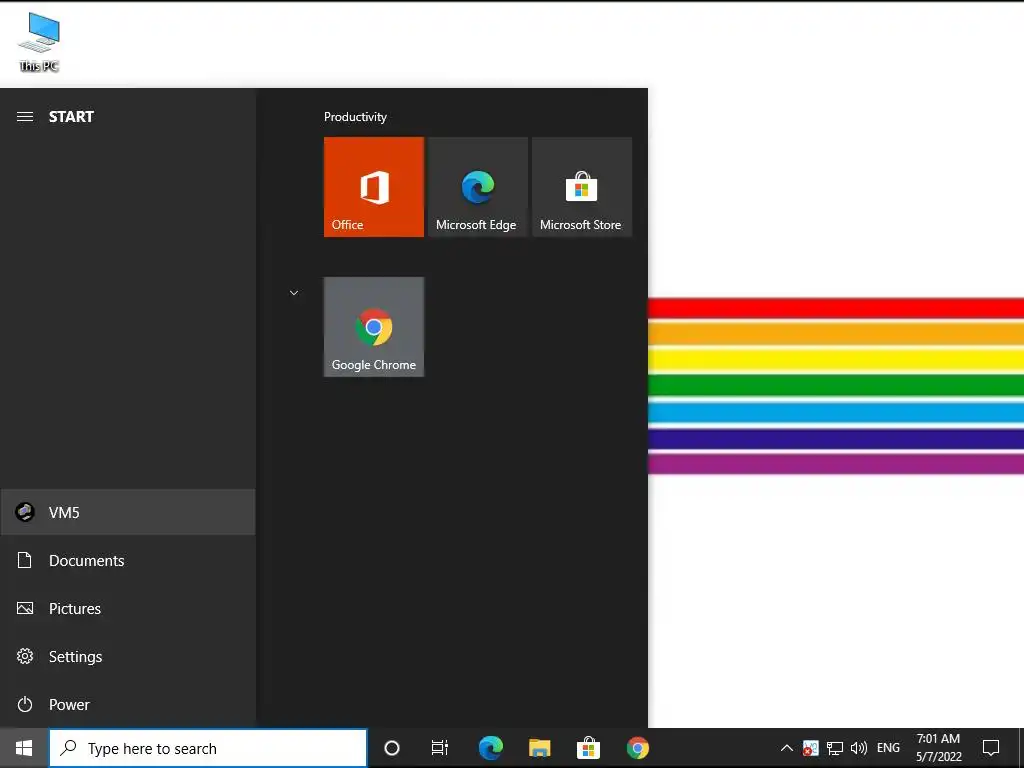Focus the Type here to search box
The height and width of the screenshot is (768, 1024).
(208, 748)
